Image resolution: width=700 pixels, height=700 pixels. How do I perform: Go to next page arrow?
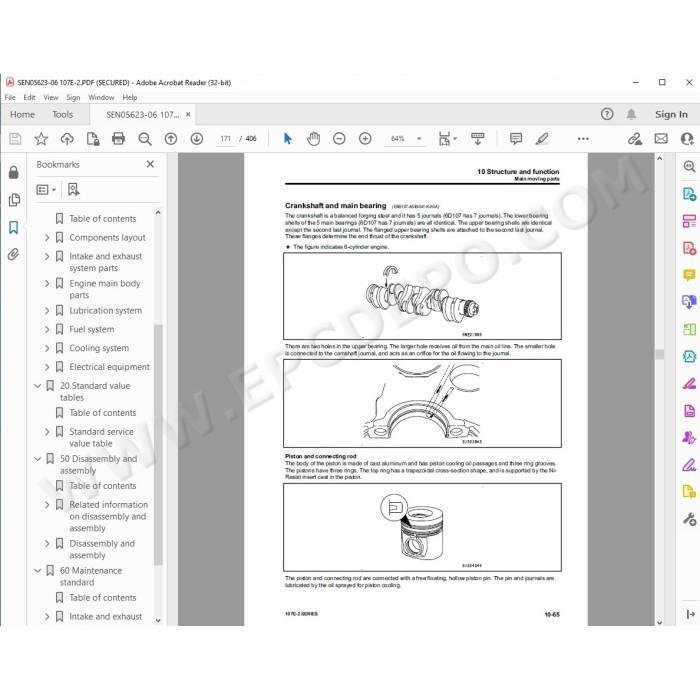tap(196, 139)
